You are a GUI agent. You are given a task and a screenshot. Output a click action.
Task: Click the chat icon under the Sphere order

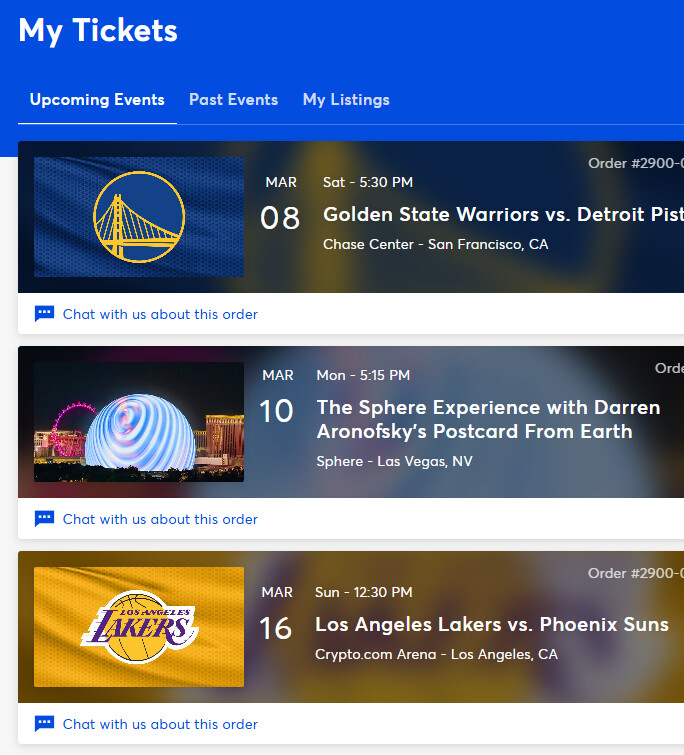point(44,519)
